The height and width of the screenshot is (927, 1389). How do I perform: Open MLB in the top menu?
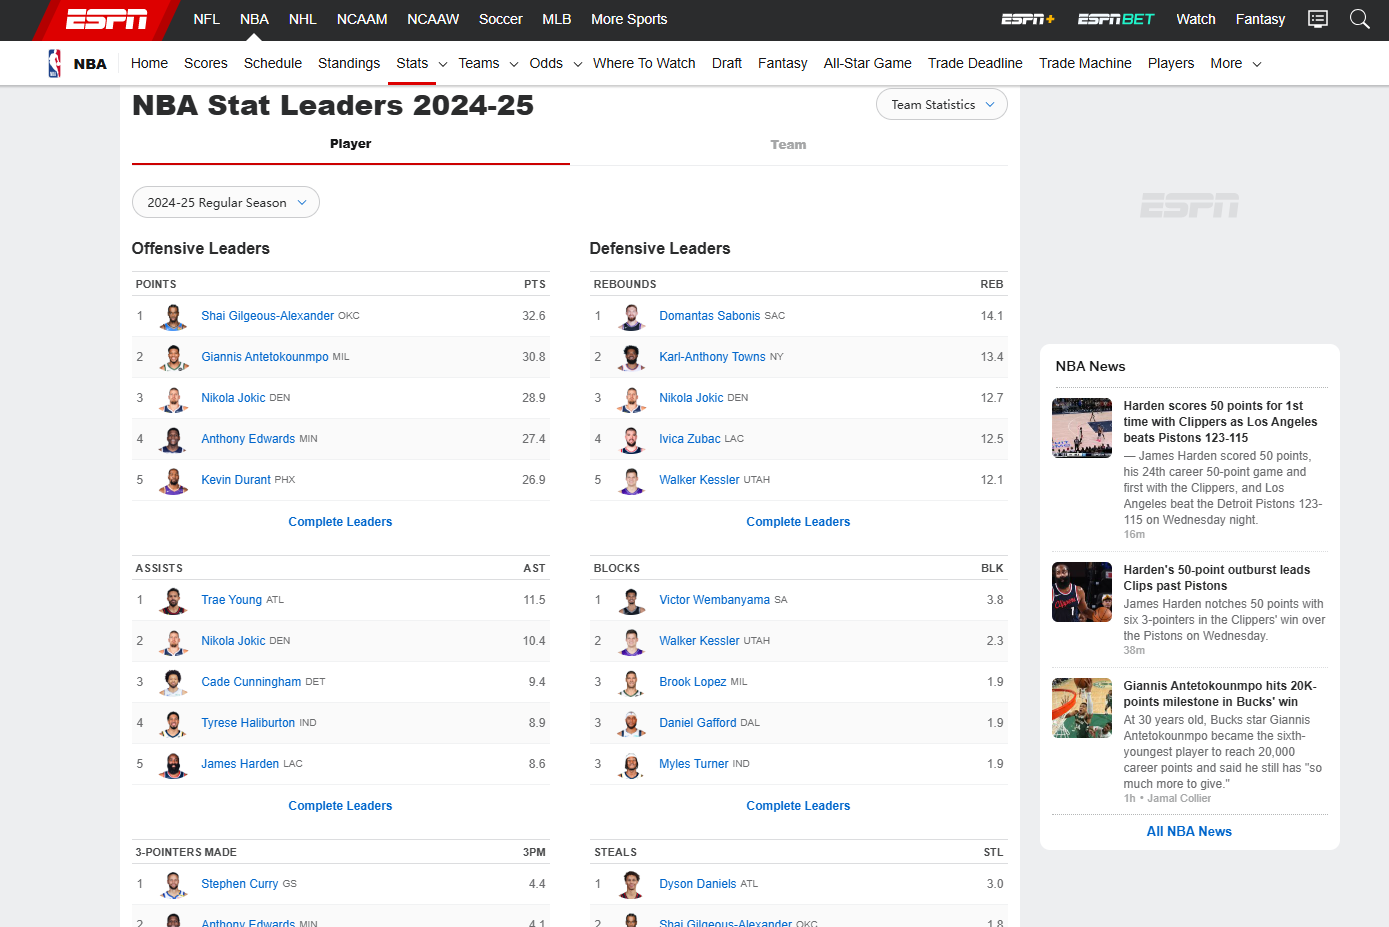click(557, 19)
